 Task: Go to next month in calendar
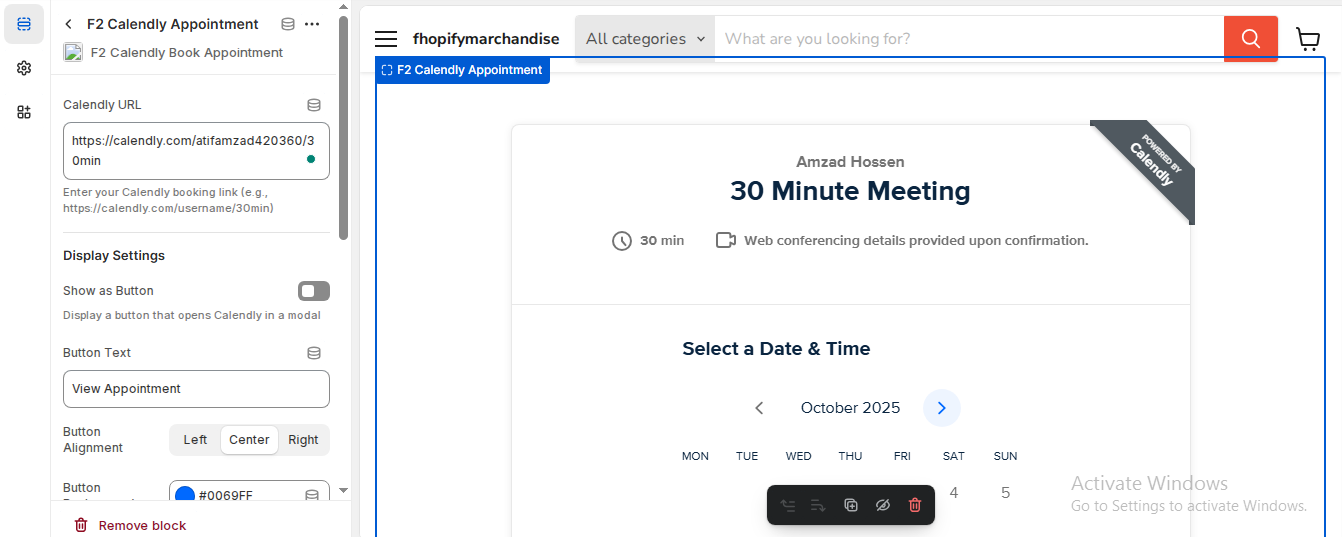pos(941,408)
